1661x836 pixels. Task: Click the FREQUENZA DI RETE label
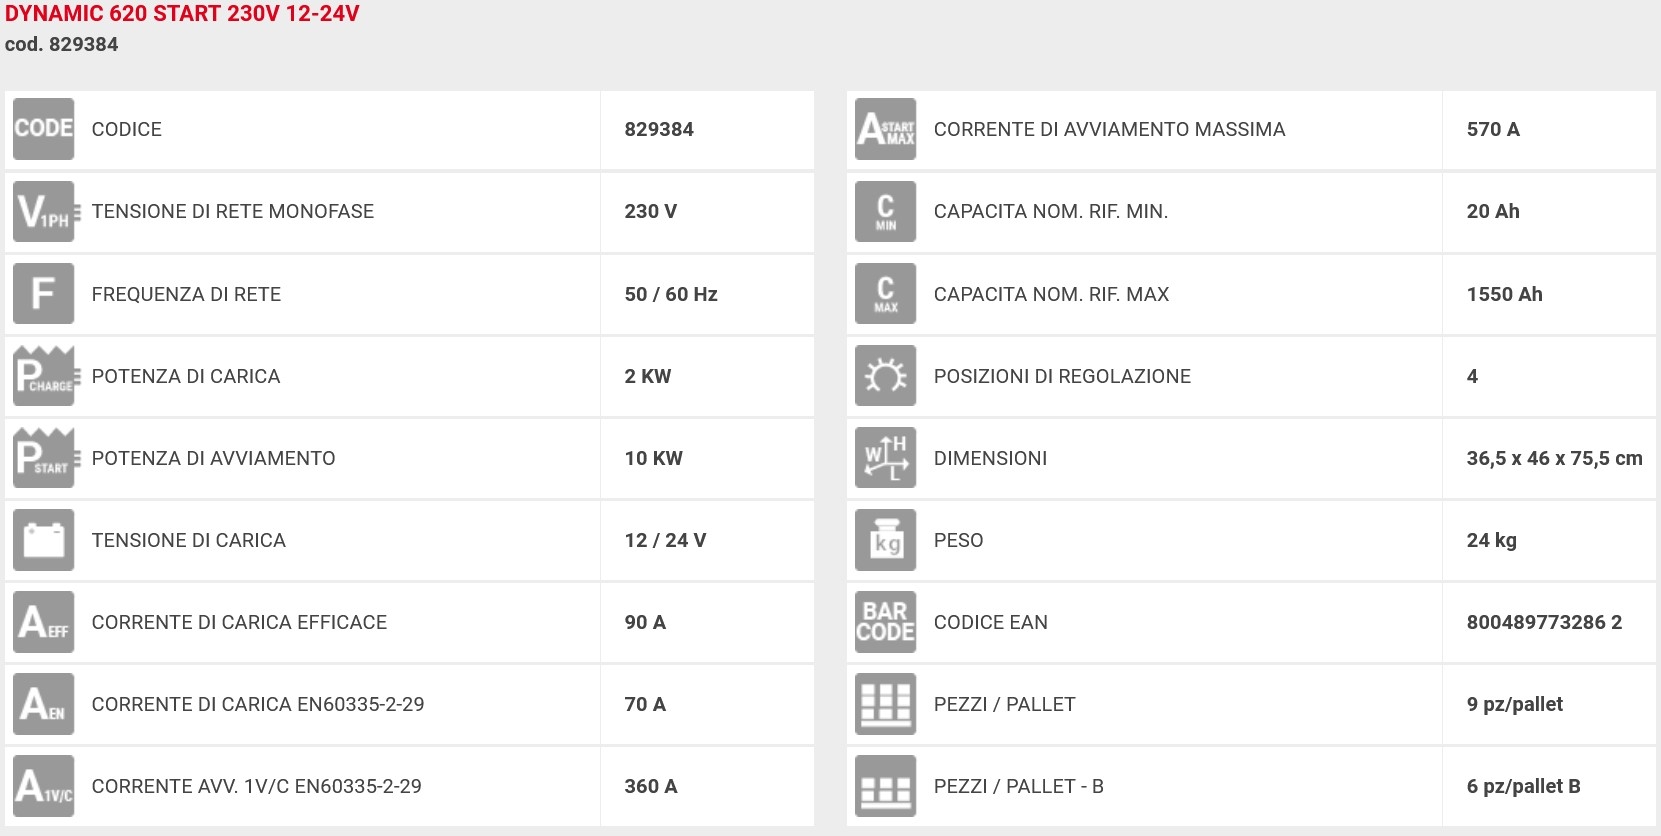[x=187, y=294]
